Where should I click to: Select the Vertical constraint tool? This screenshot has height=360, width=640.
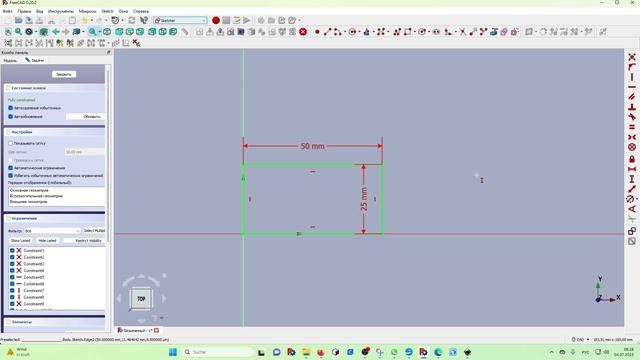pos(632,77)
